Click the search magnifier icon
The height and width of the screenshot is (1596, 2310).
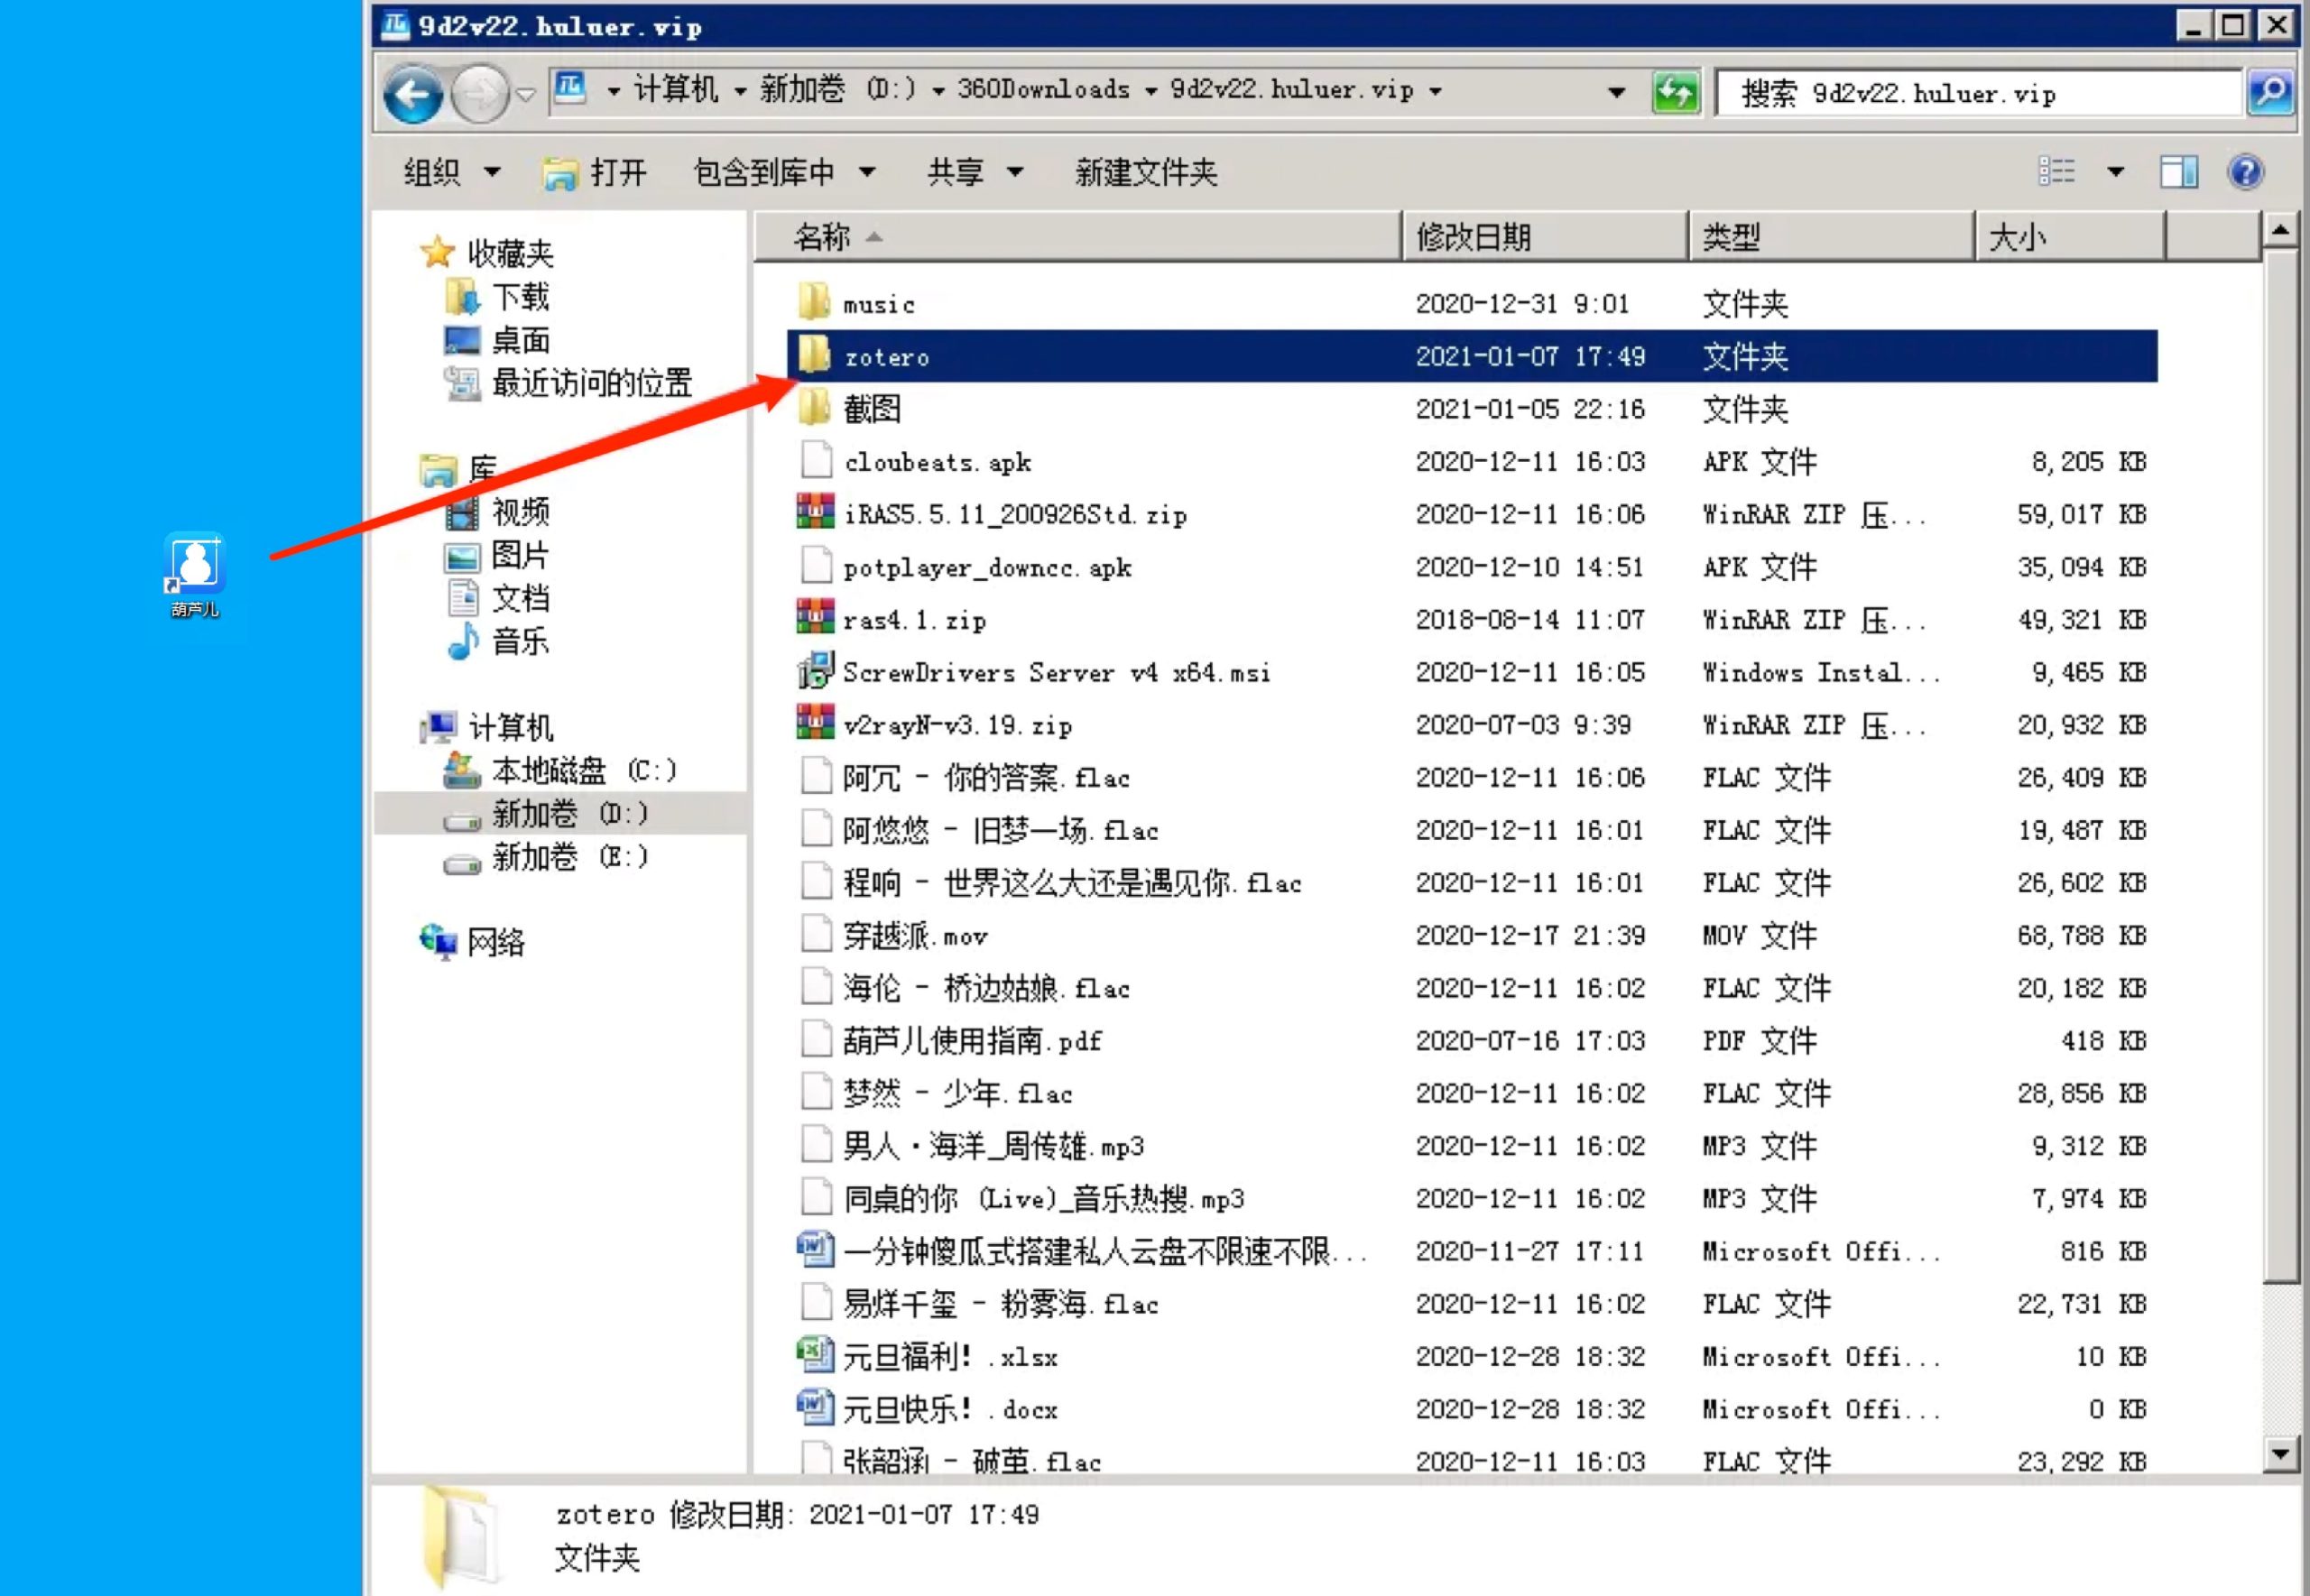(x=2270, y=93)
